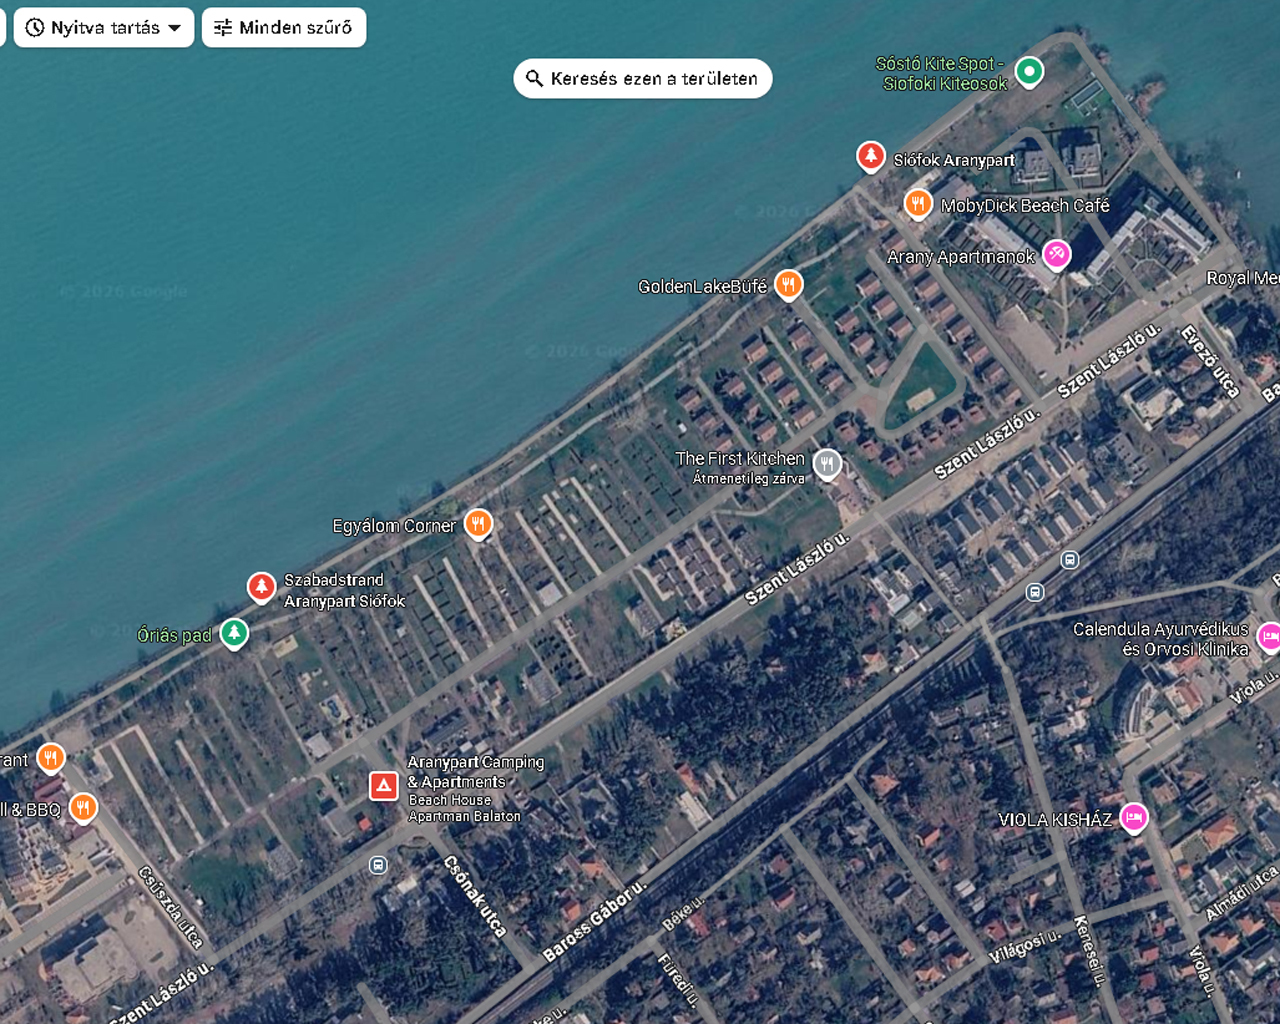Click The First Kitchen restaurant marker

pyautogui.click(x=827, y=463)
